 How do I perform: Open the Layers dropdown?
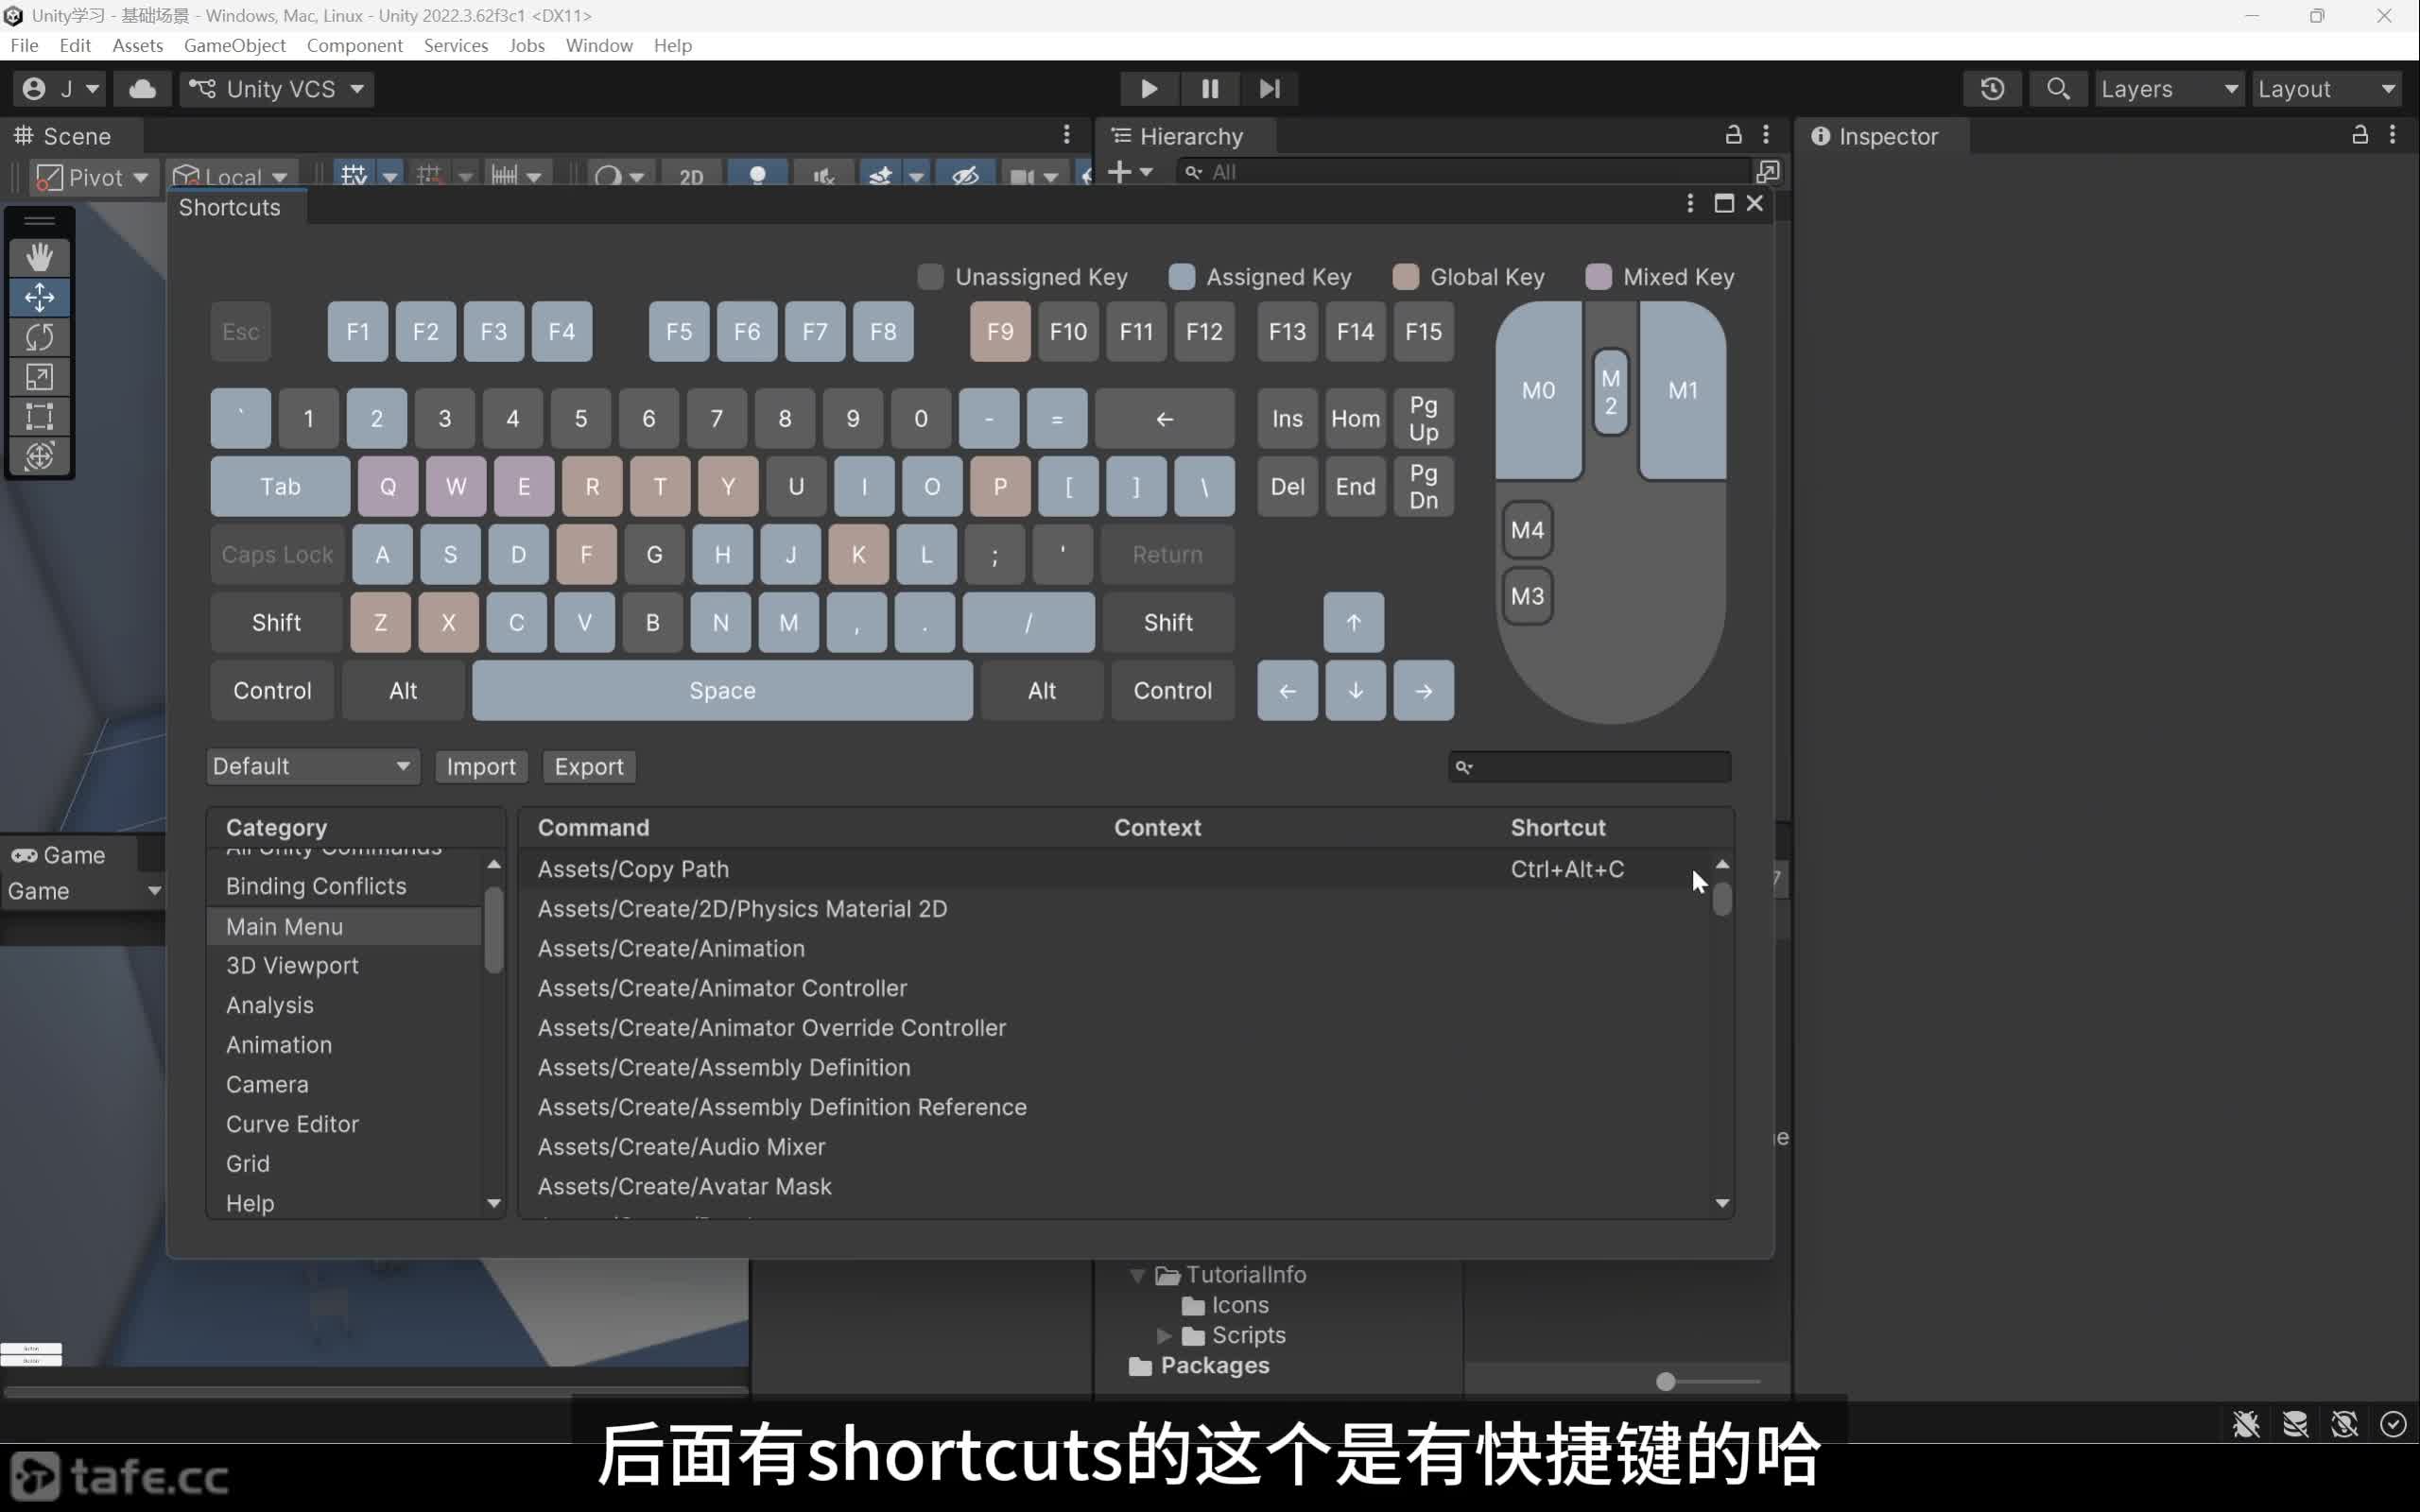(x=2169, y=89)
